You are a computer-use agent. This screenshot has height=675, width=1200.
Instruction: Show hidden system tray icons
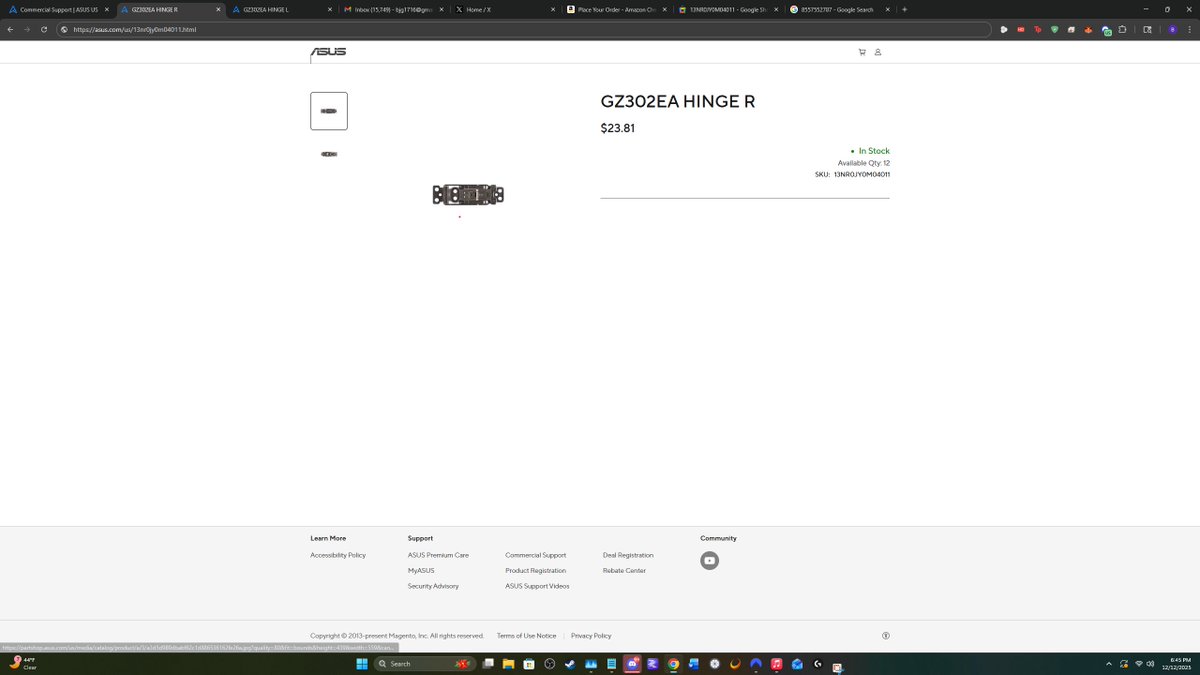pyautogui.click(x=1108, y=664)
